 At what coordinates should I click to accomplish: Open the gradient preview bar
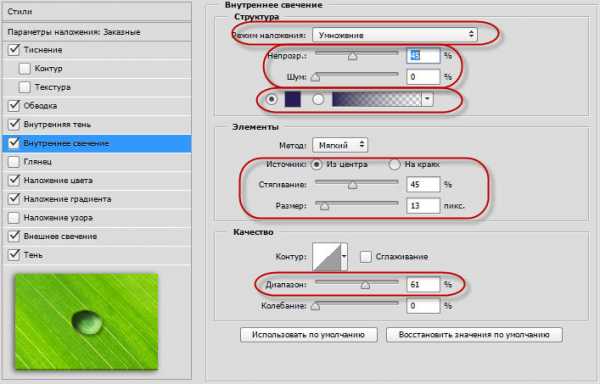tap(377, 99)
